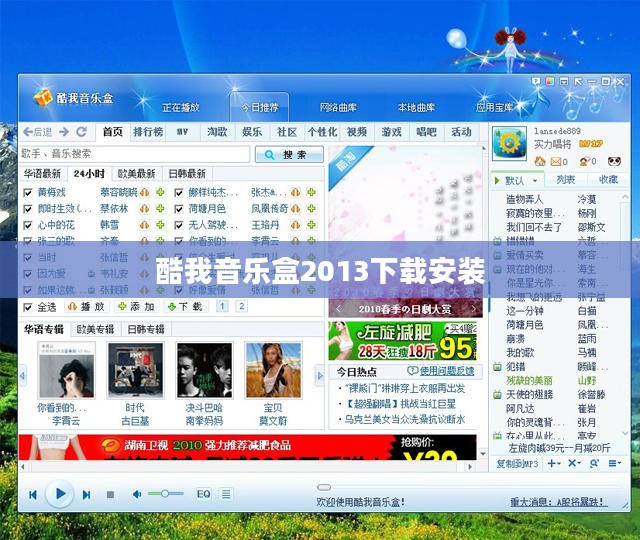Click user avatar gear image

(x=509, y=143)
